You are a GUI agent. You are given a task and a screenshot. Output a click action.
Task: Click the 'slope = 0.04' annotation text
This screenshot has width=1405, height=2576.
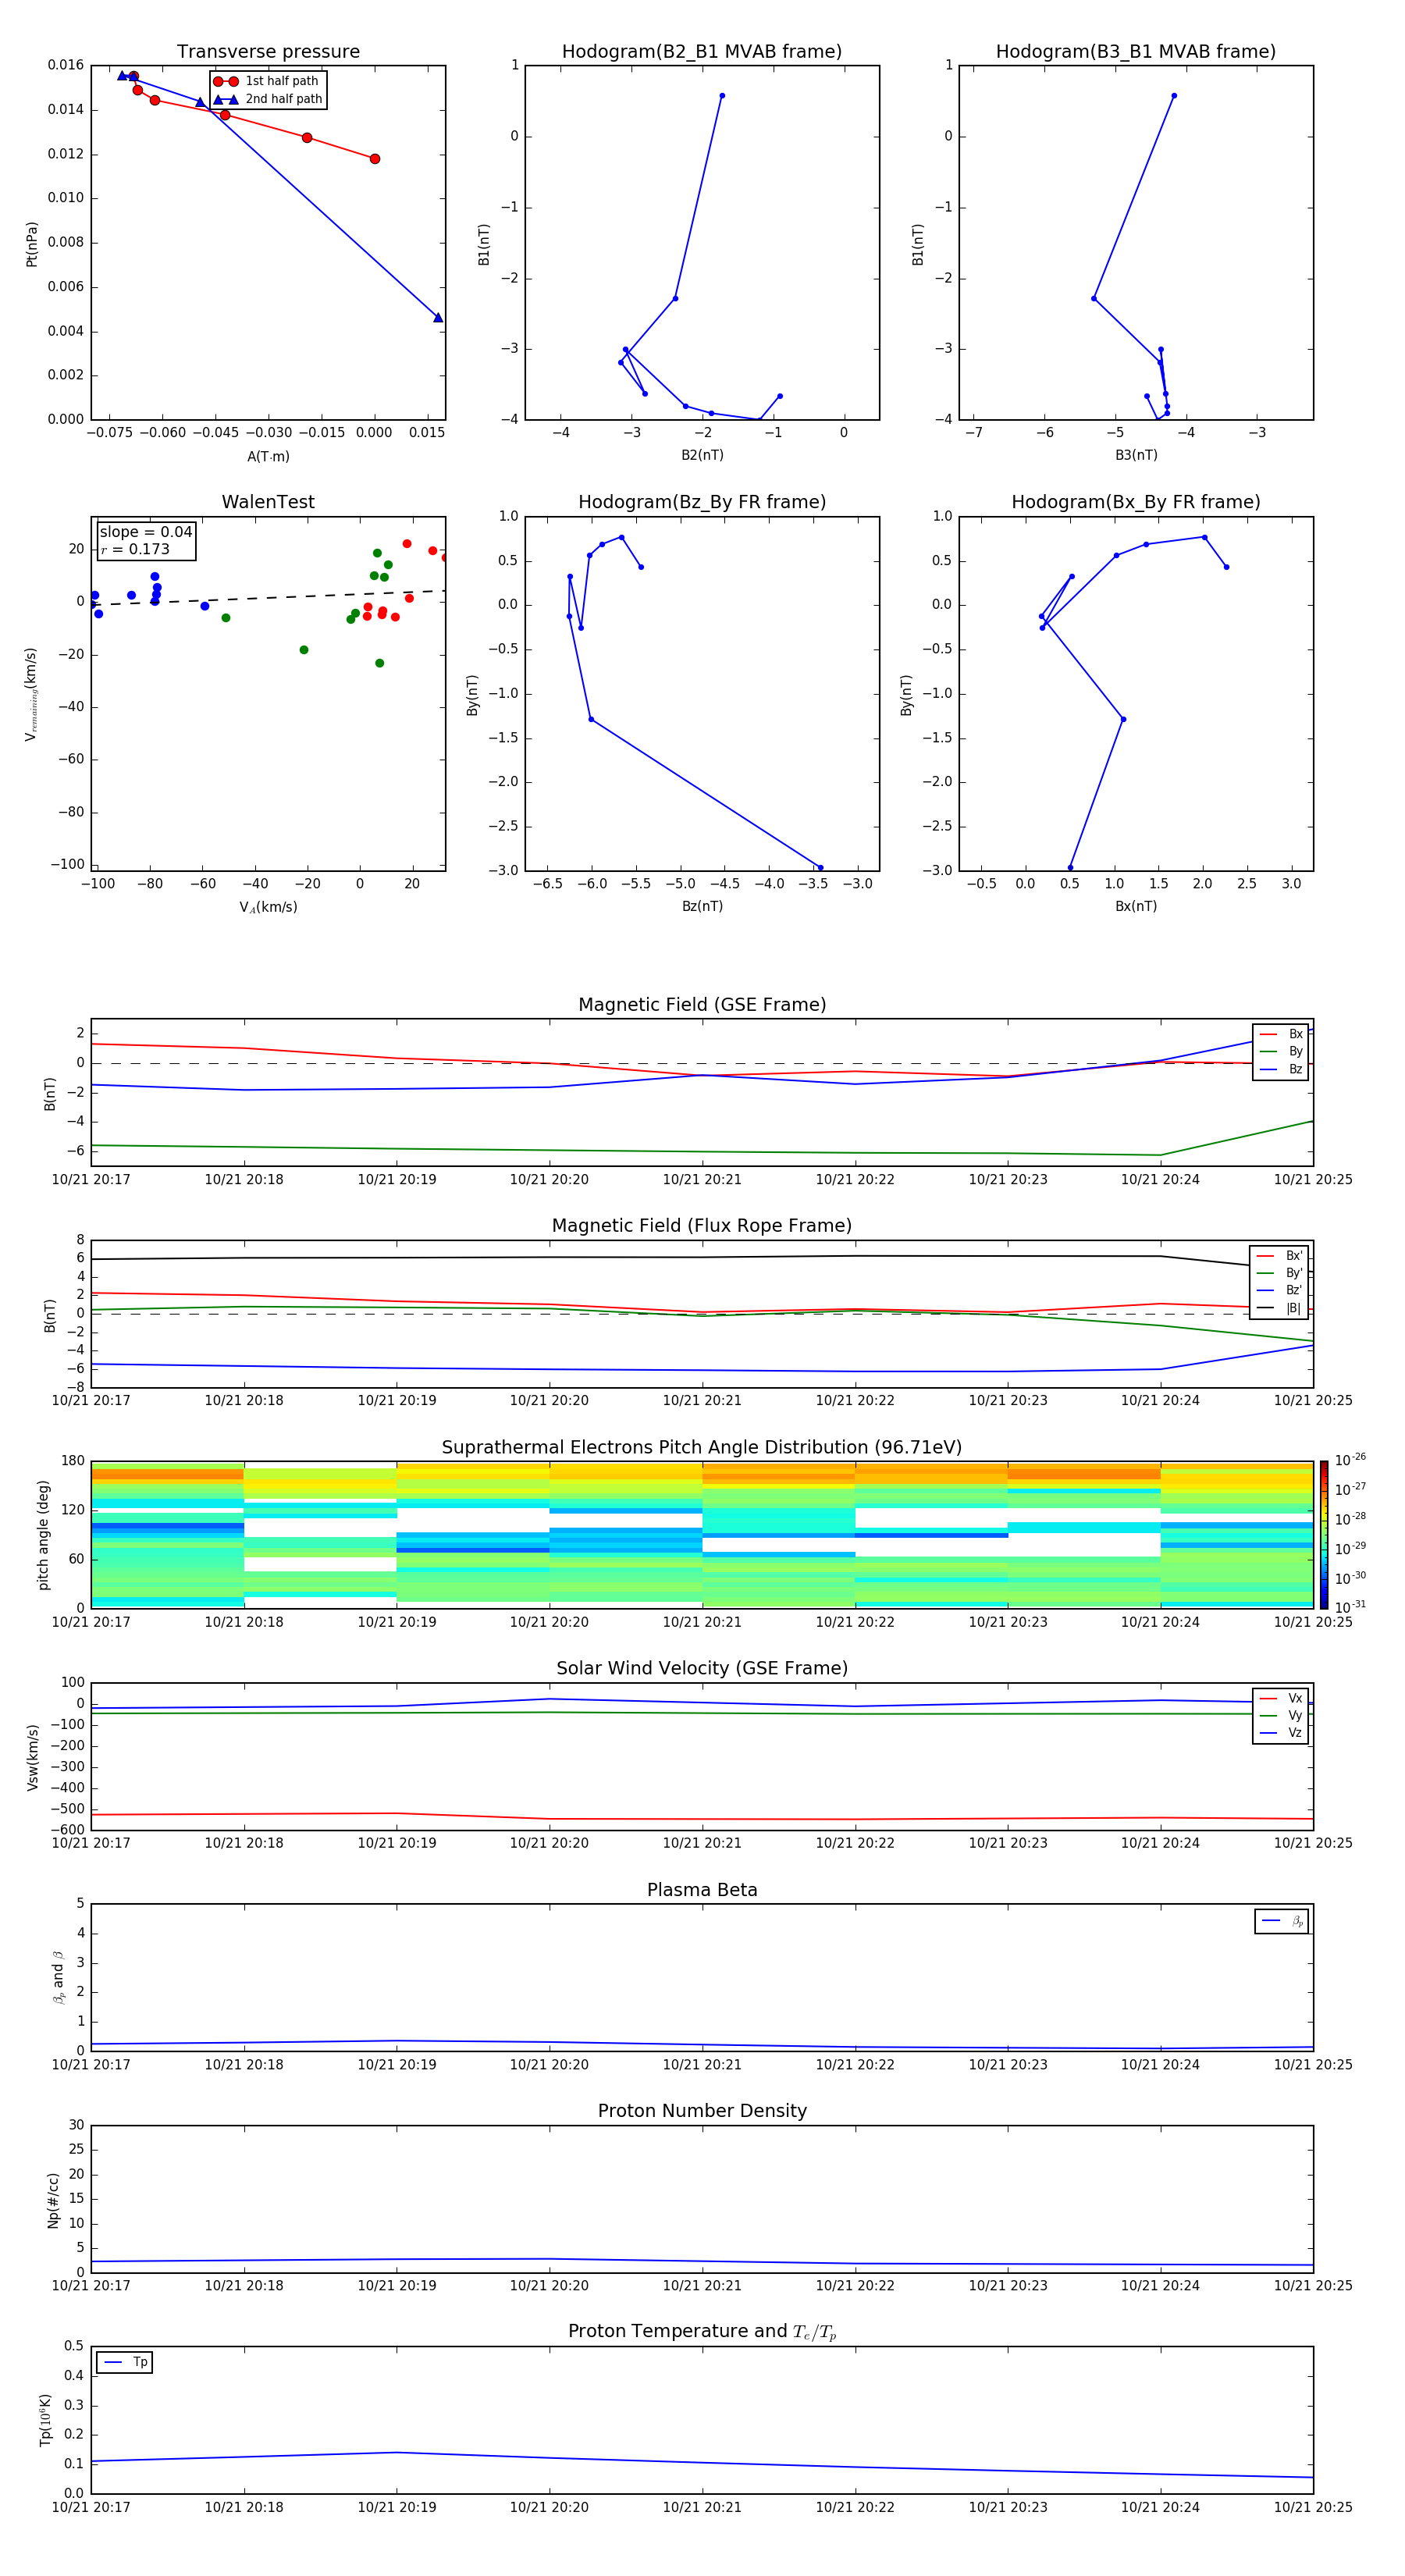click(x=146, y=532)
